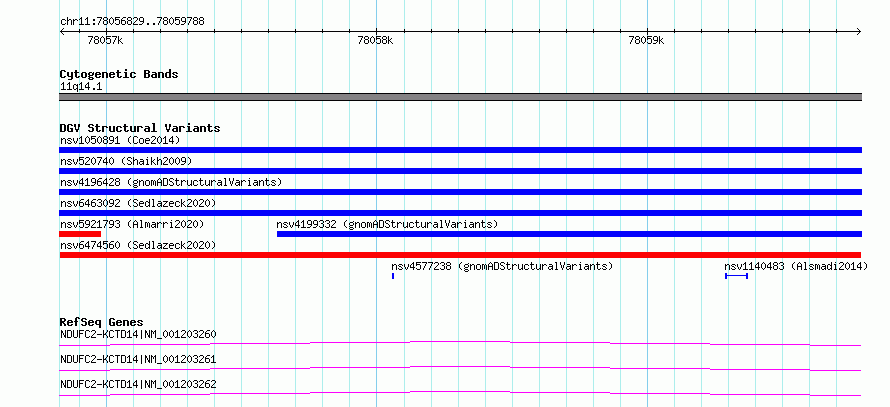
Task: Open nsv4577238 (gnomADStructuralVariants) label
Action: 502,266
